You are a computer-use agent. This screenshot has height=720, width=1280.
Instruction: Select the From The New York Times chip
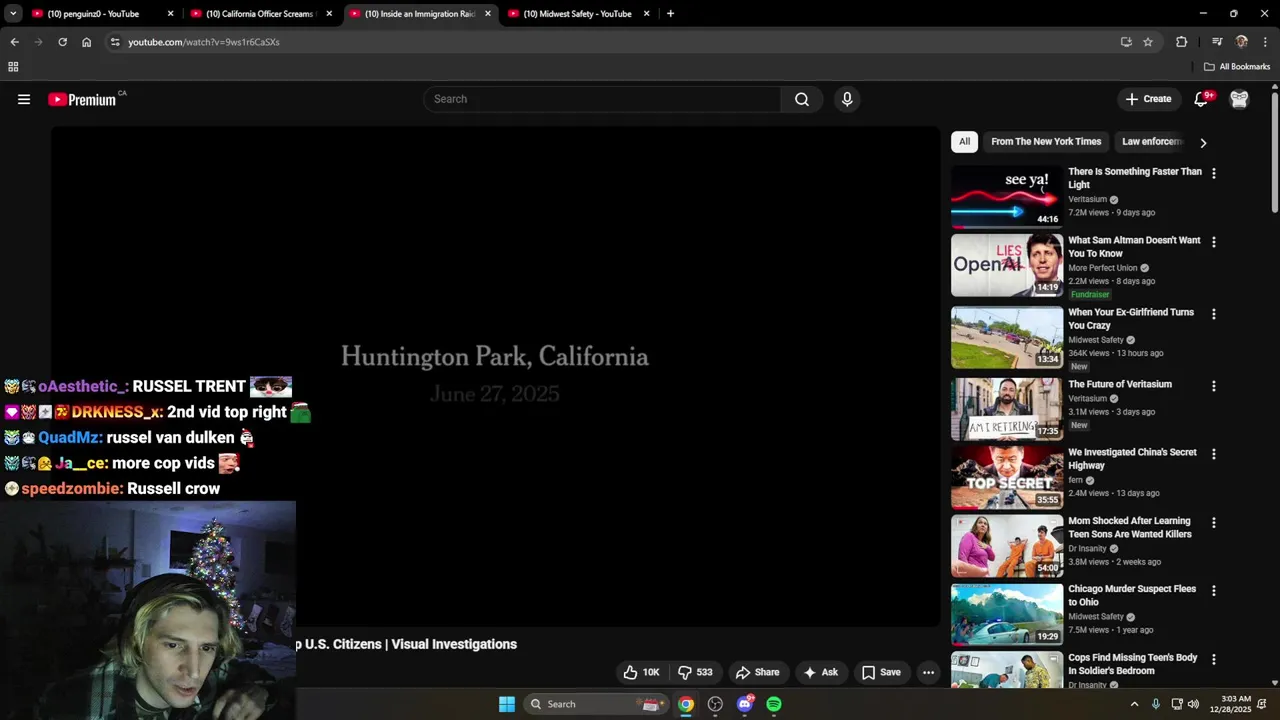[x=1046, y=141]
